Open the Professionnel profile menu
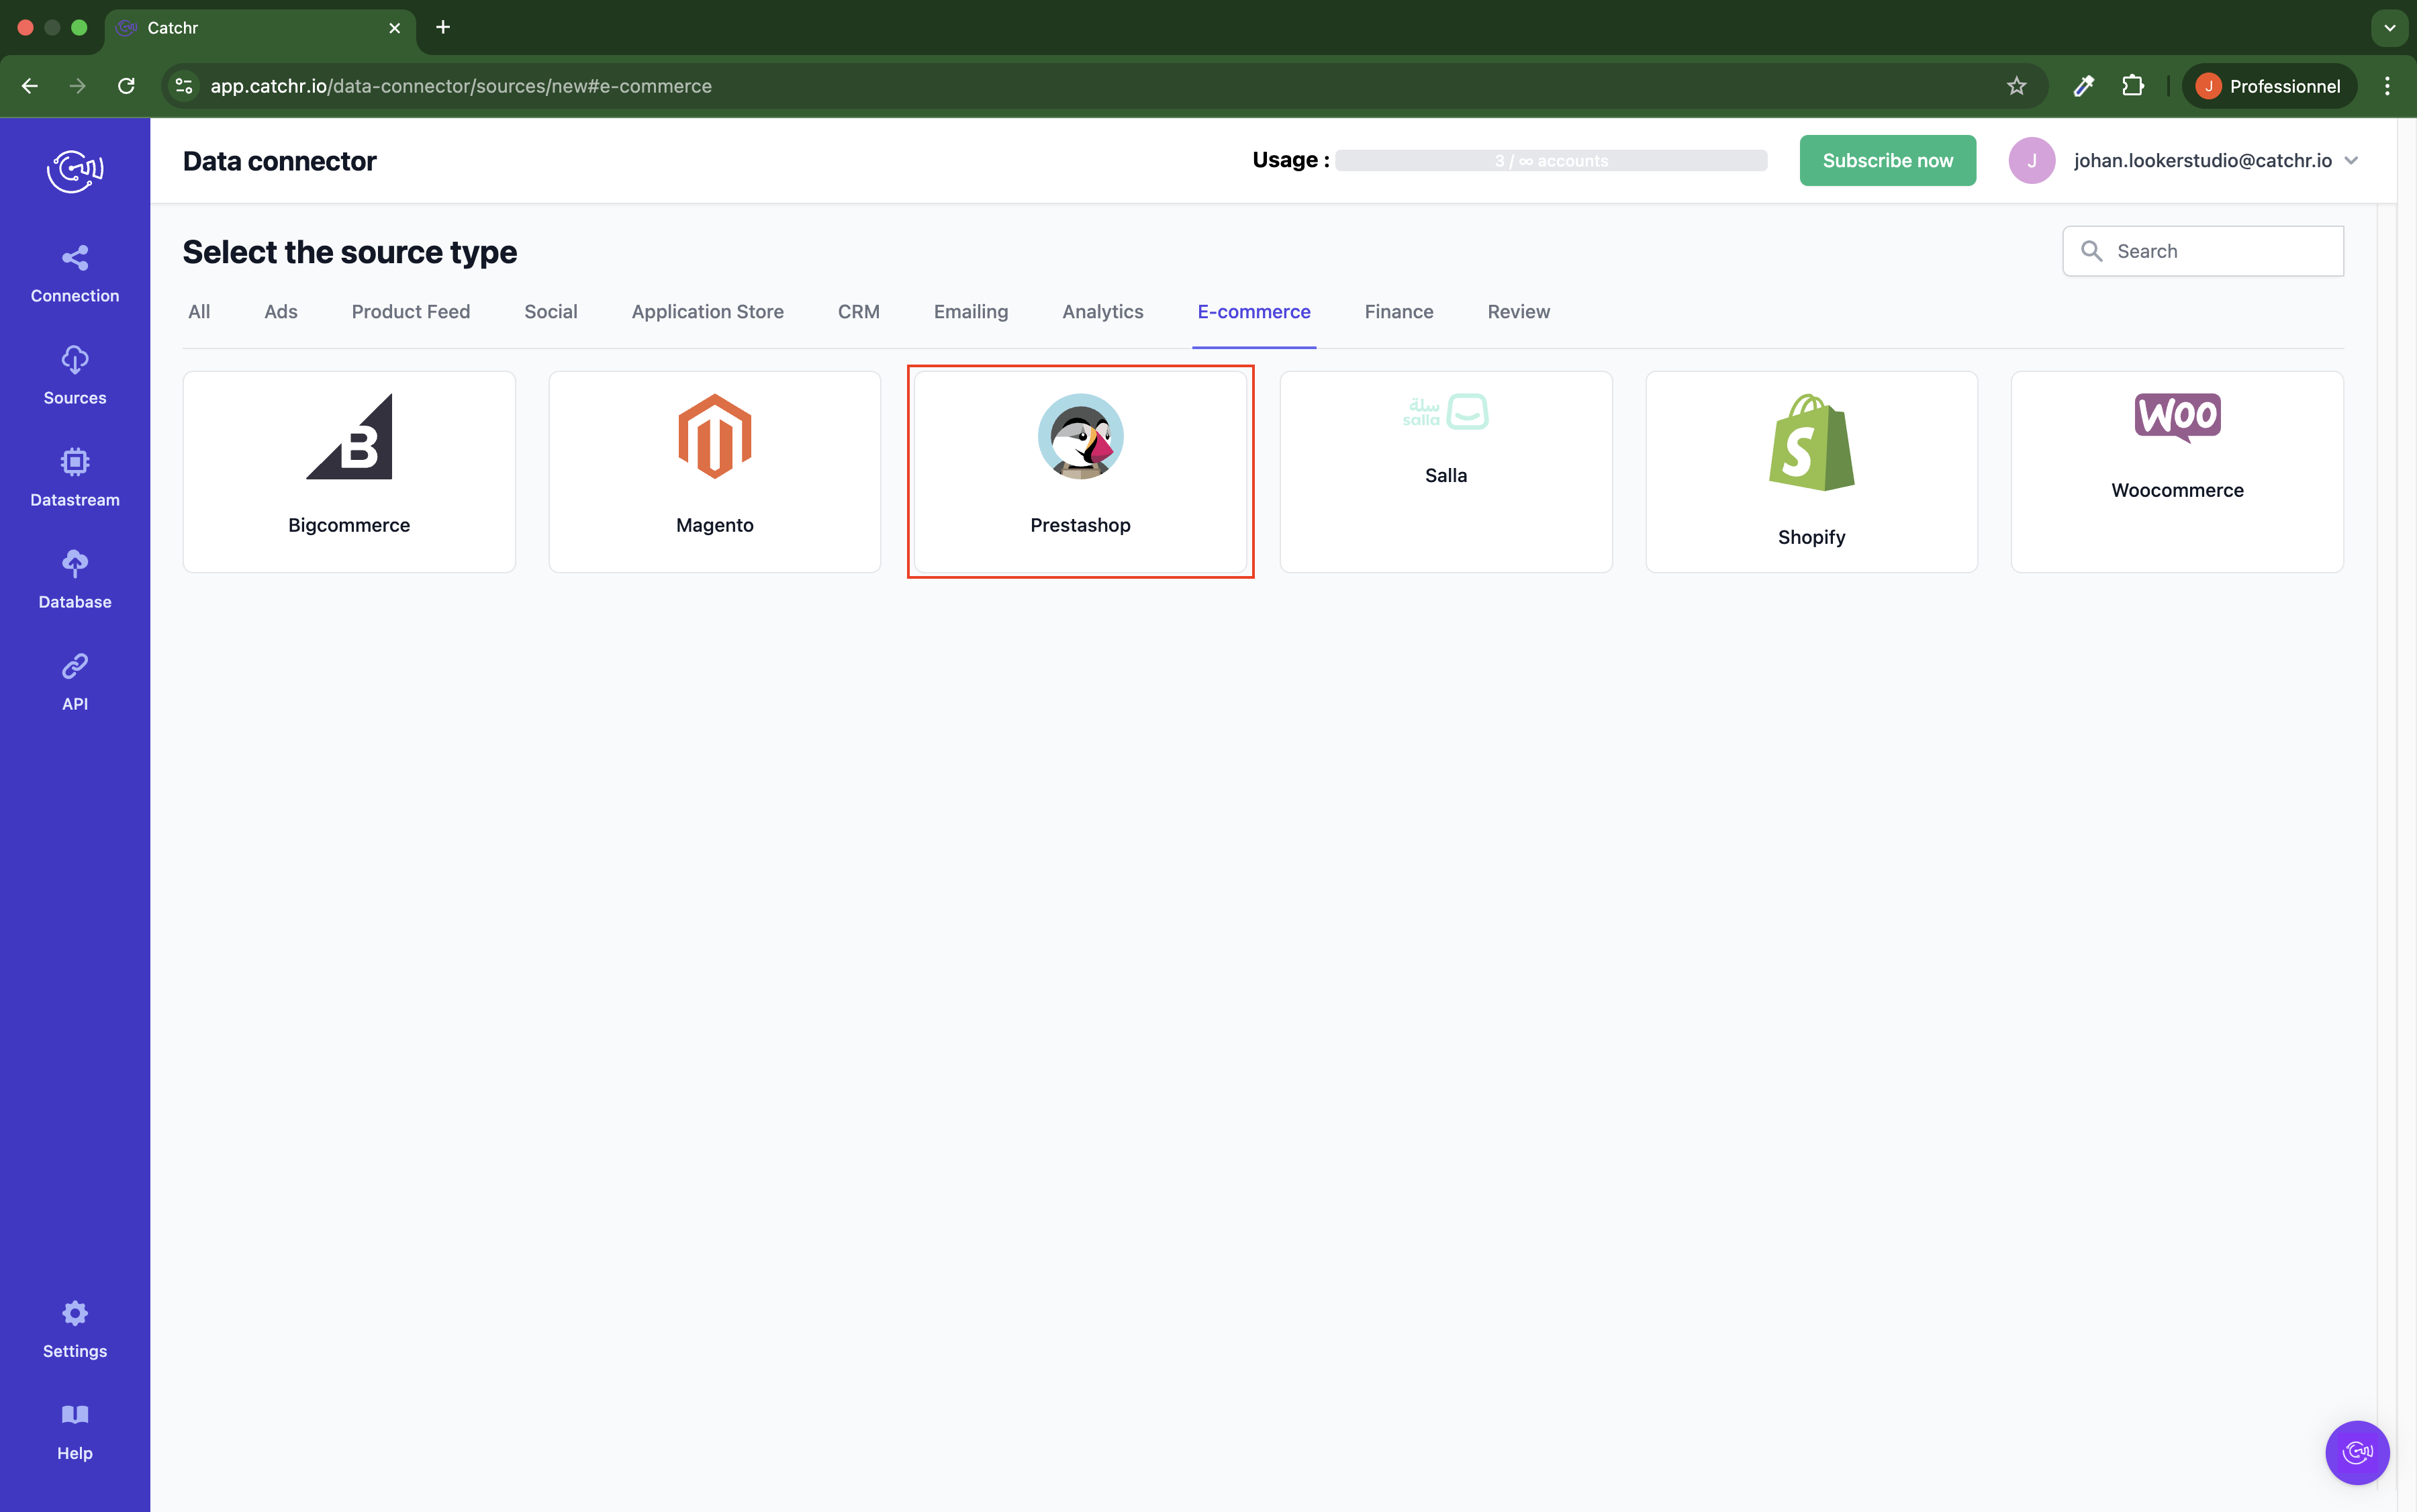Image resolution: width=2417 pixels, height=1512 pixels. (2269, 86)
